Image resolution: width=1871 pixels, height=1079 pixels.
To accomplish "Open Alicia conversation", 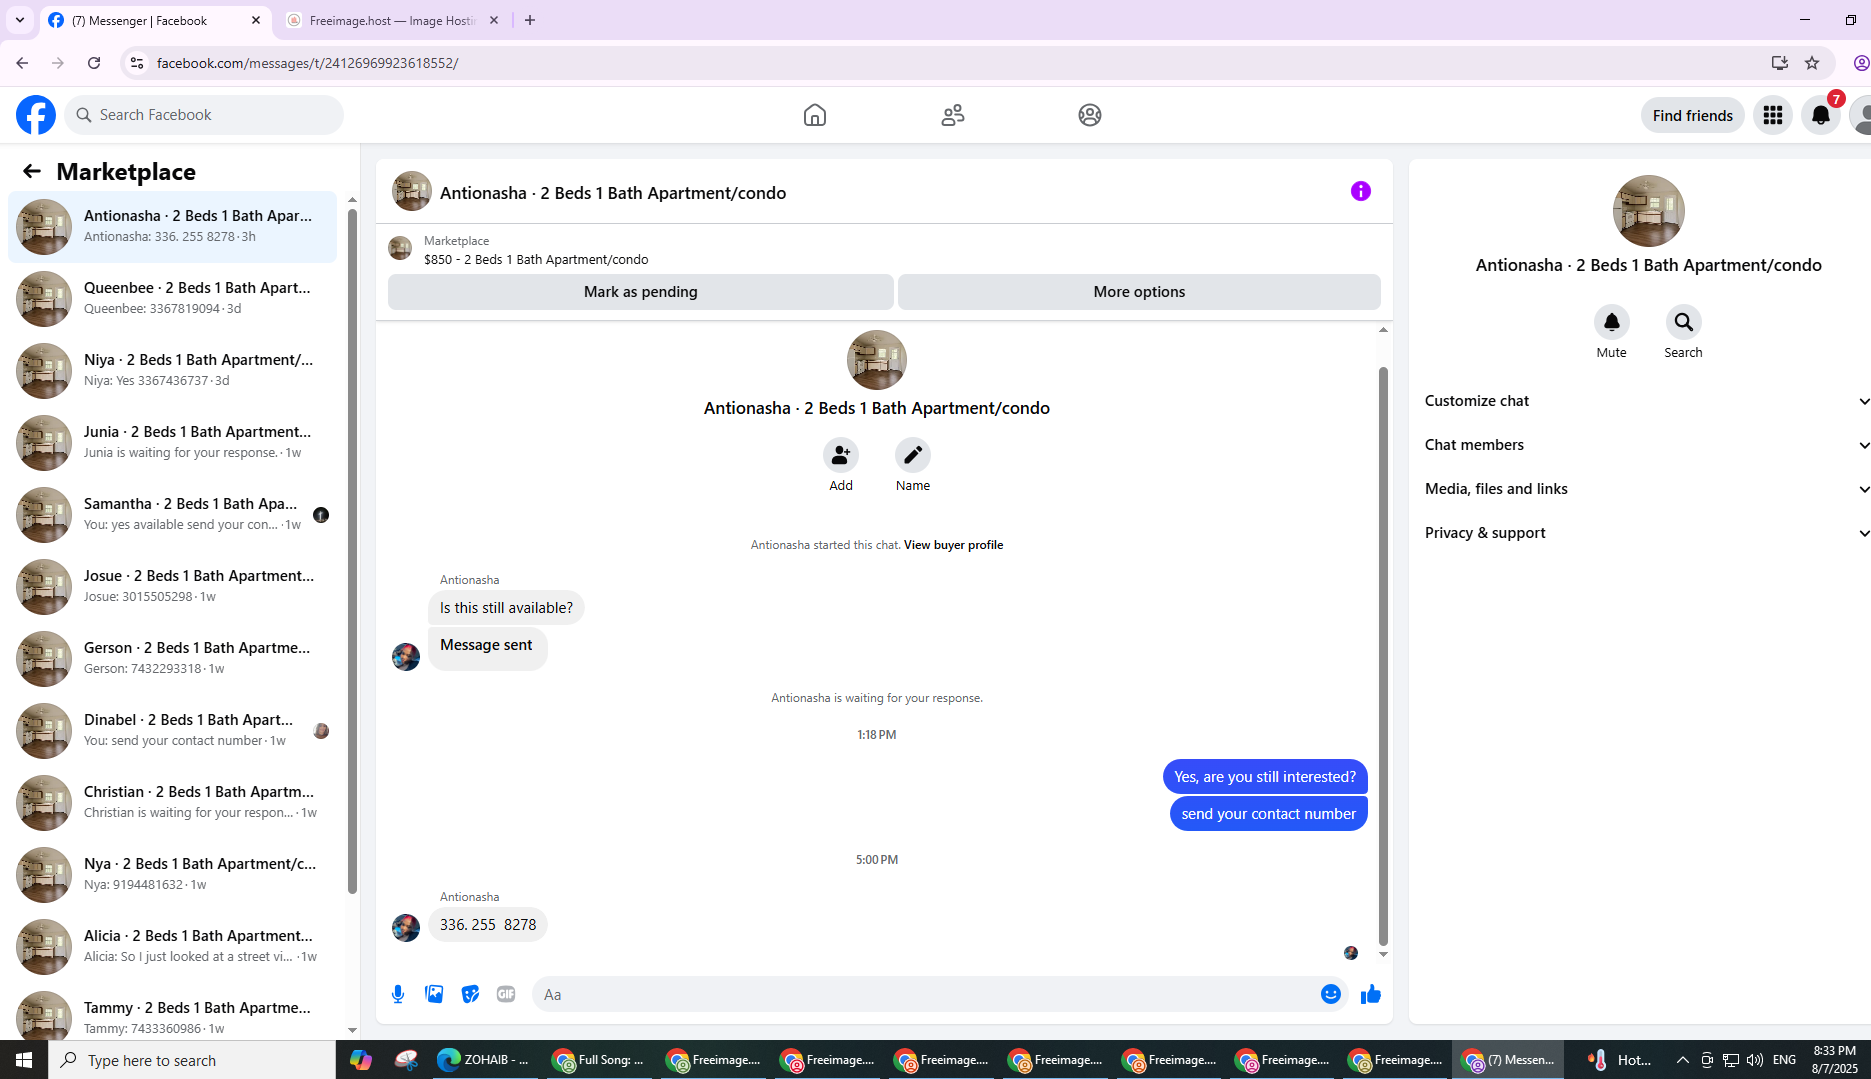I will (x=172, y=947).
